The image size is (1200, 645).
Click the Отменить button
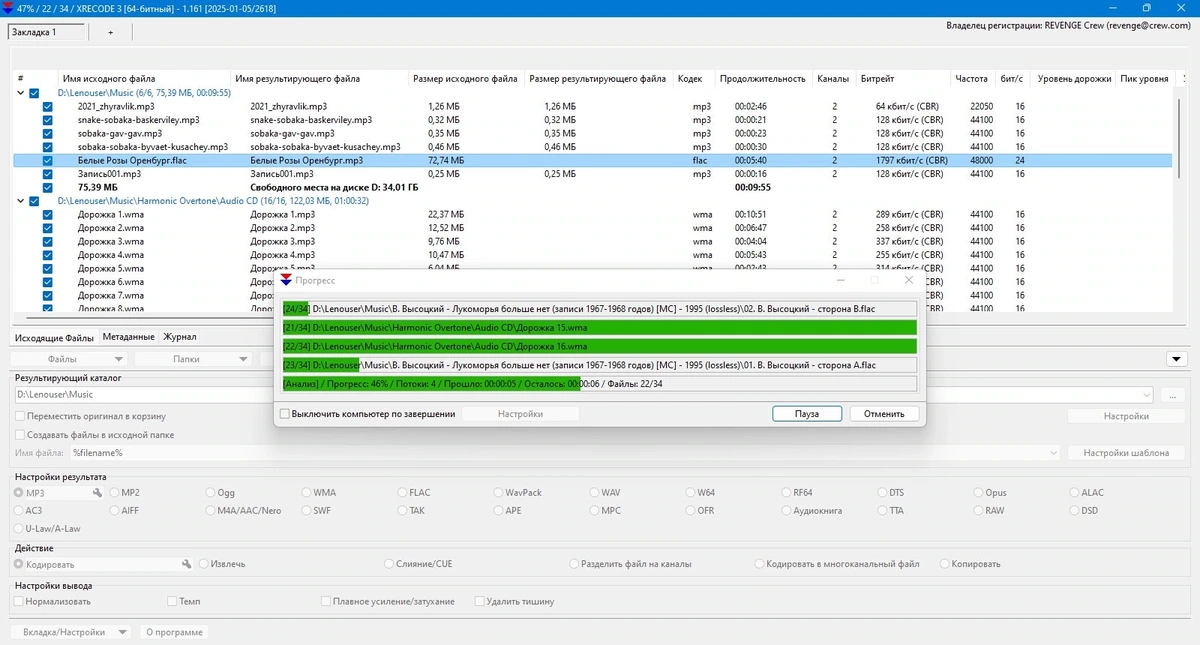coord(884,414)
